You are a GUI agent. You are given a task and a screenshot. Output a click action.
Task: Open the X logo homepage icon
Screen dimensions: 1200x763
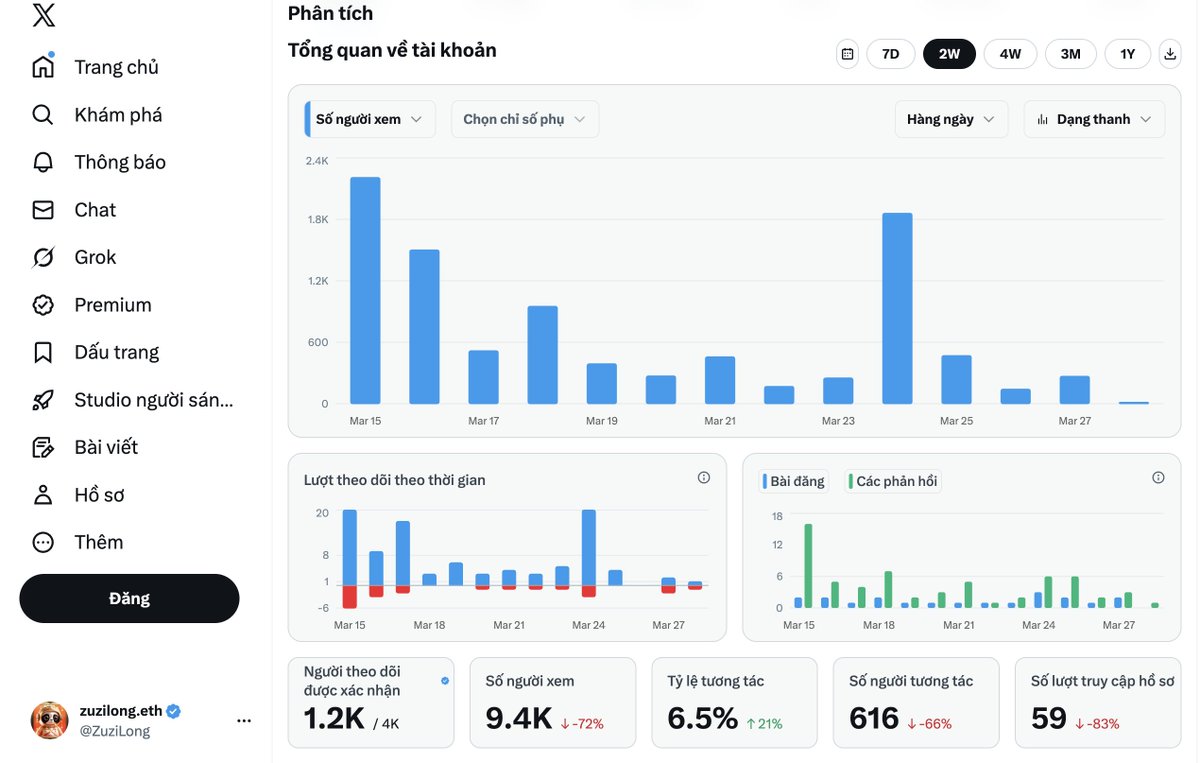tap(43, 16)
